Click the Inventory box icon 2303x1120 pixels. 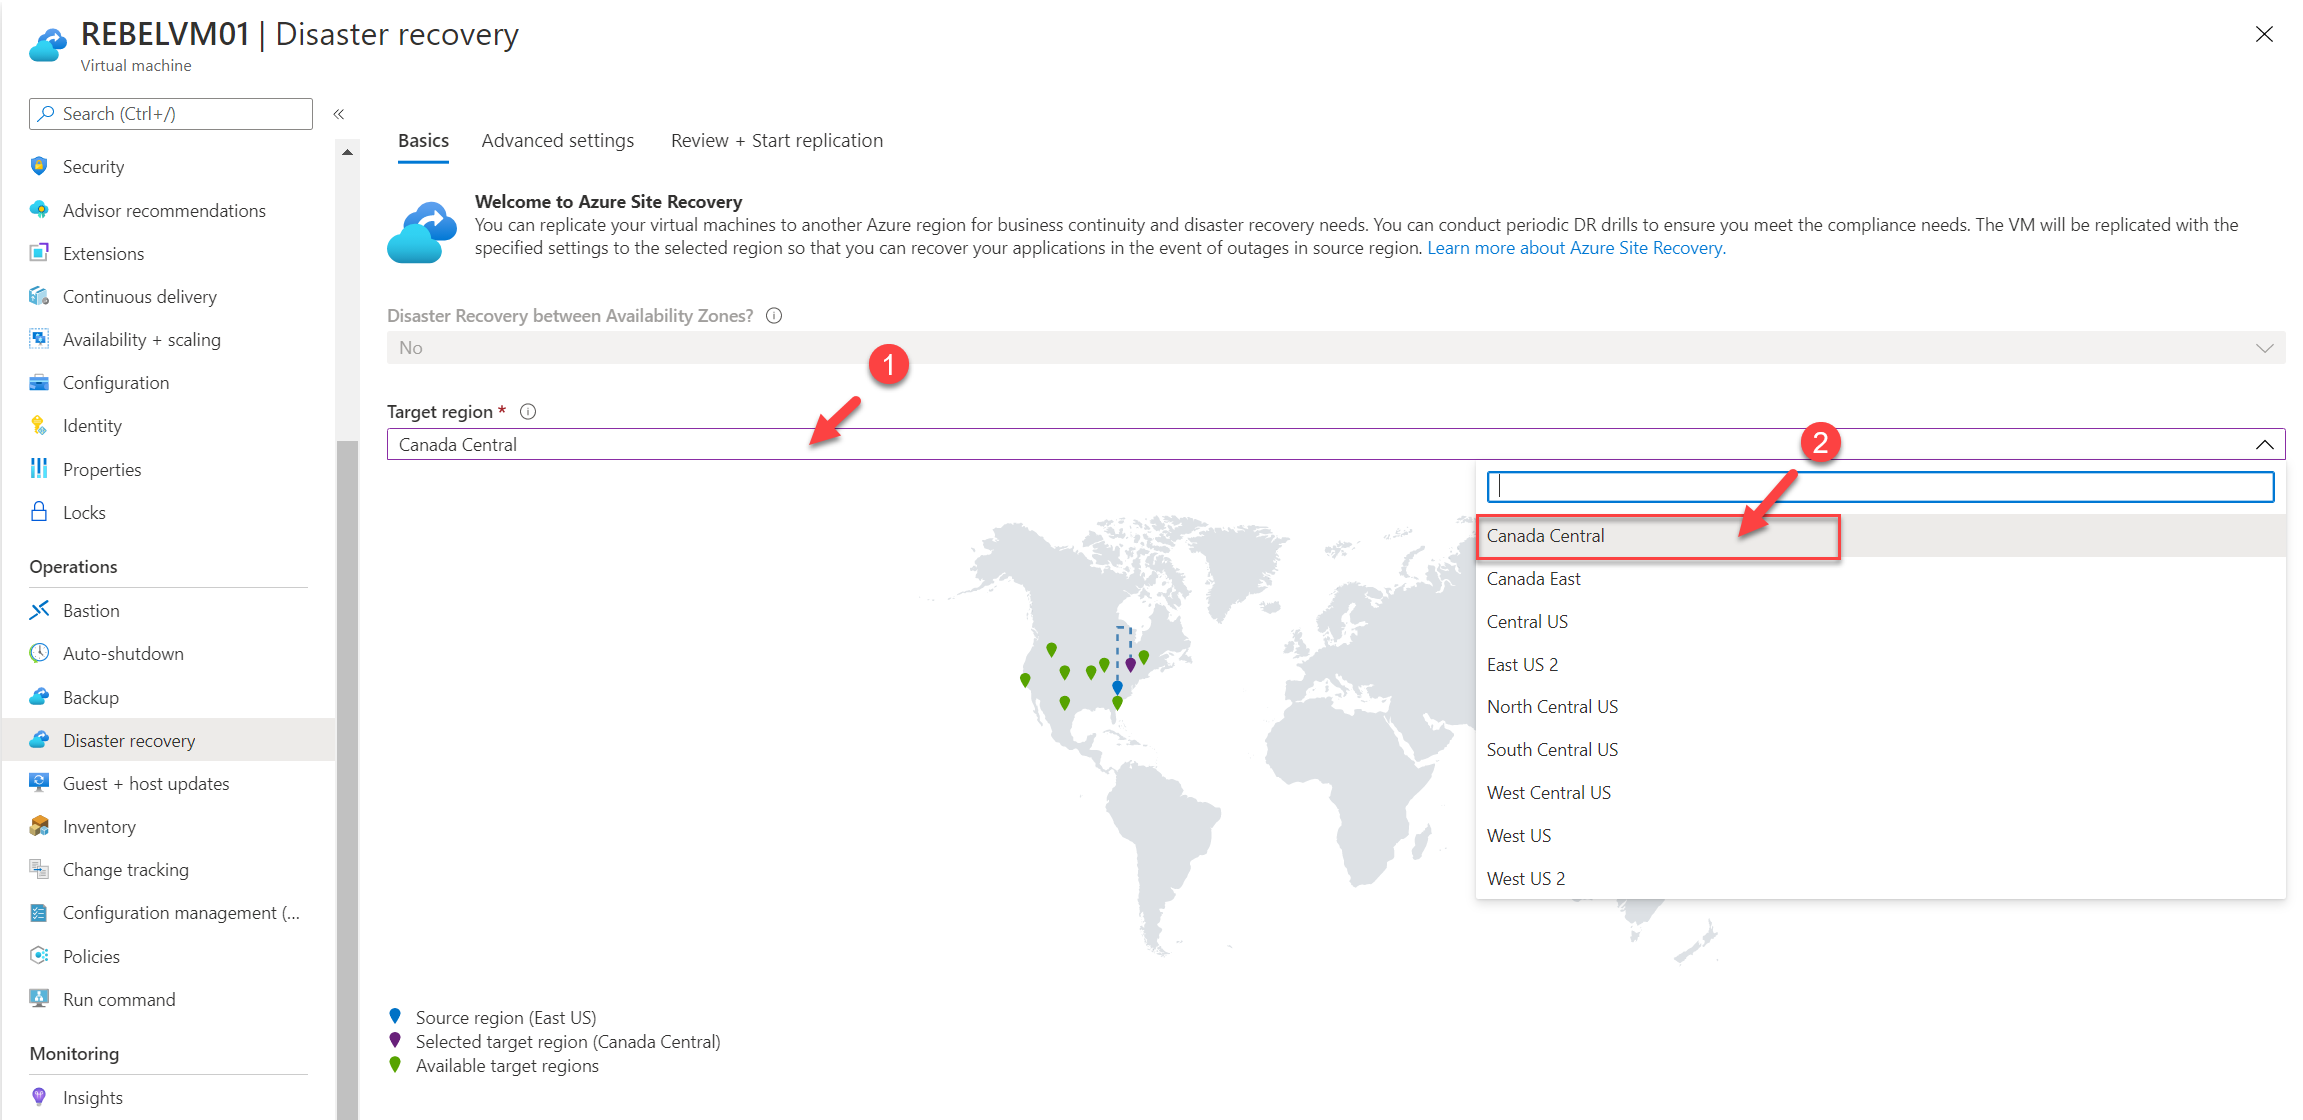[39, 826]
